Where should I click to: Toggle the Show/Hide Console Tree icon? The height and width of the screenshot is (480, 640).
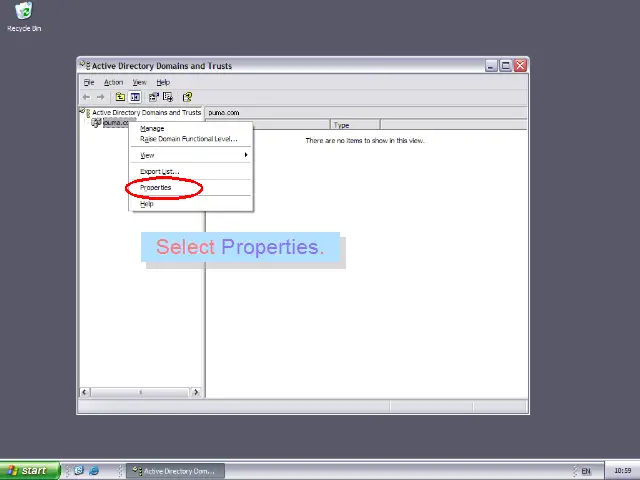pos(135,97)
